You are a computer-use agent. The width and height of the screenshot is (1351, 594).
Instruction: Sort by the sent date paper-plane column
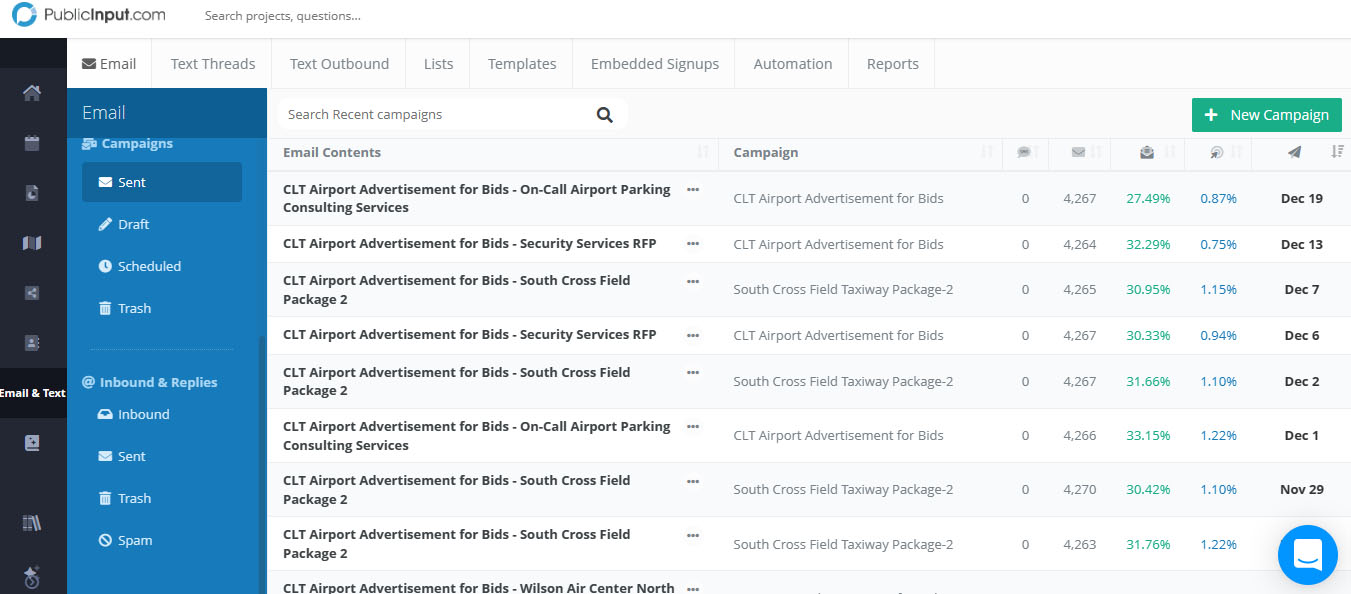1295,152
